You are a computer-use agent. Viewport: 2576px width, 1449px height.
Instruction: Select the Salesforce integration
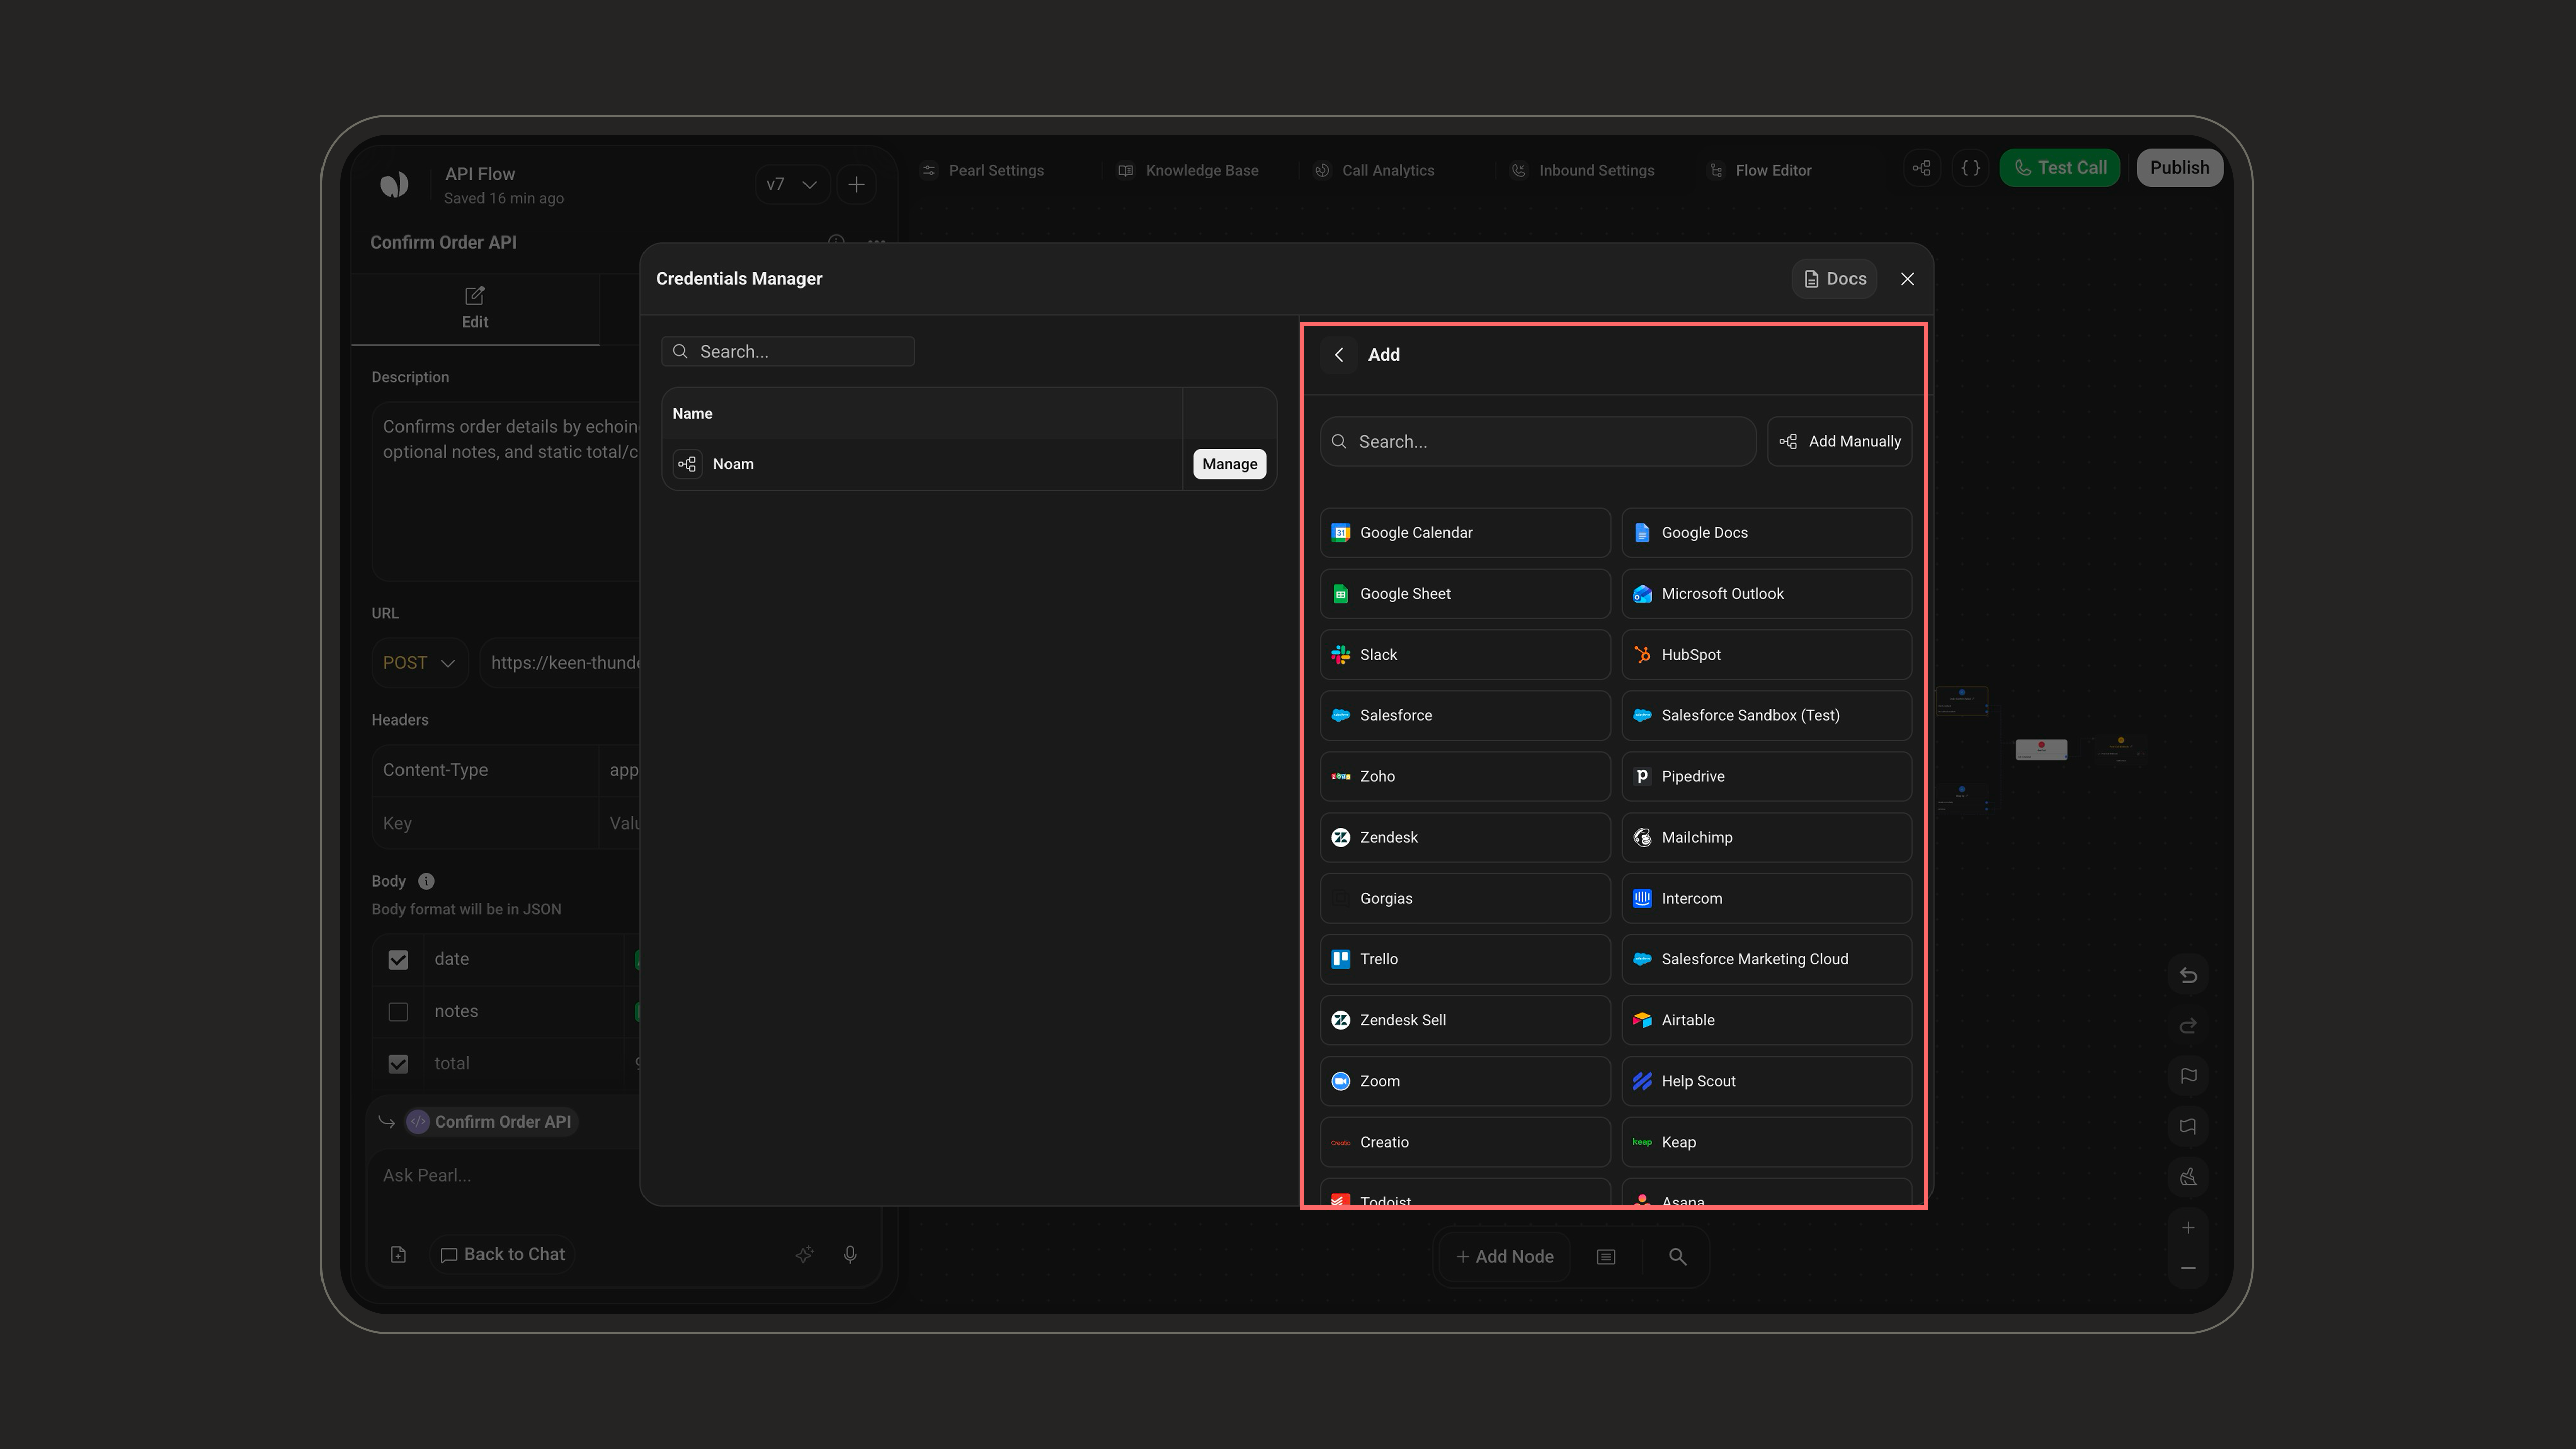click(1465, 716)
